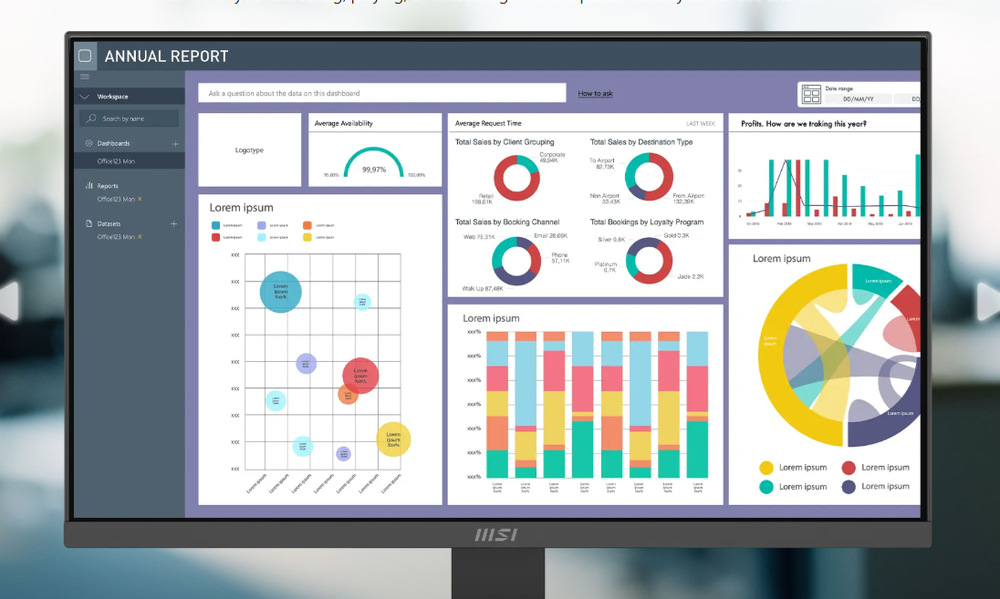Viewport: 1000px width, 599px height.
Task: Click the Profits chart heading
Action: 804,124
